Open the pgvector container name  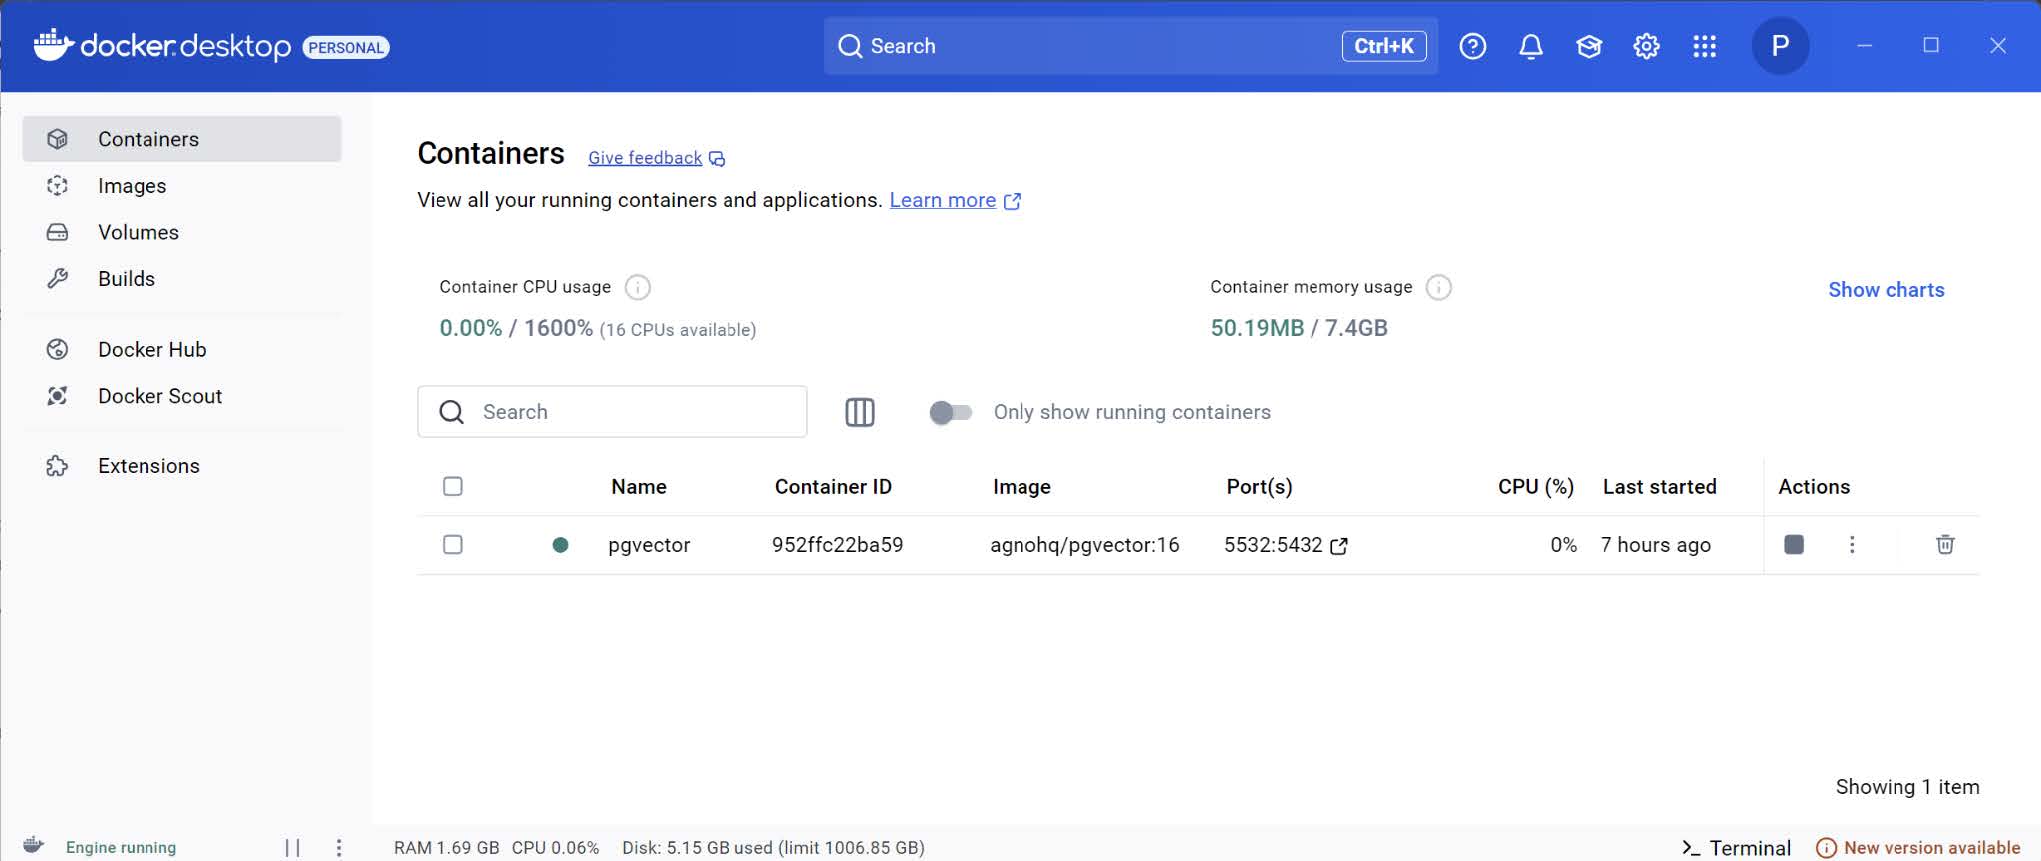point(649,545)
